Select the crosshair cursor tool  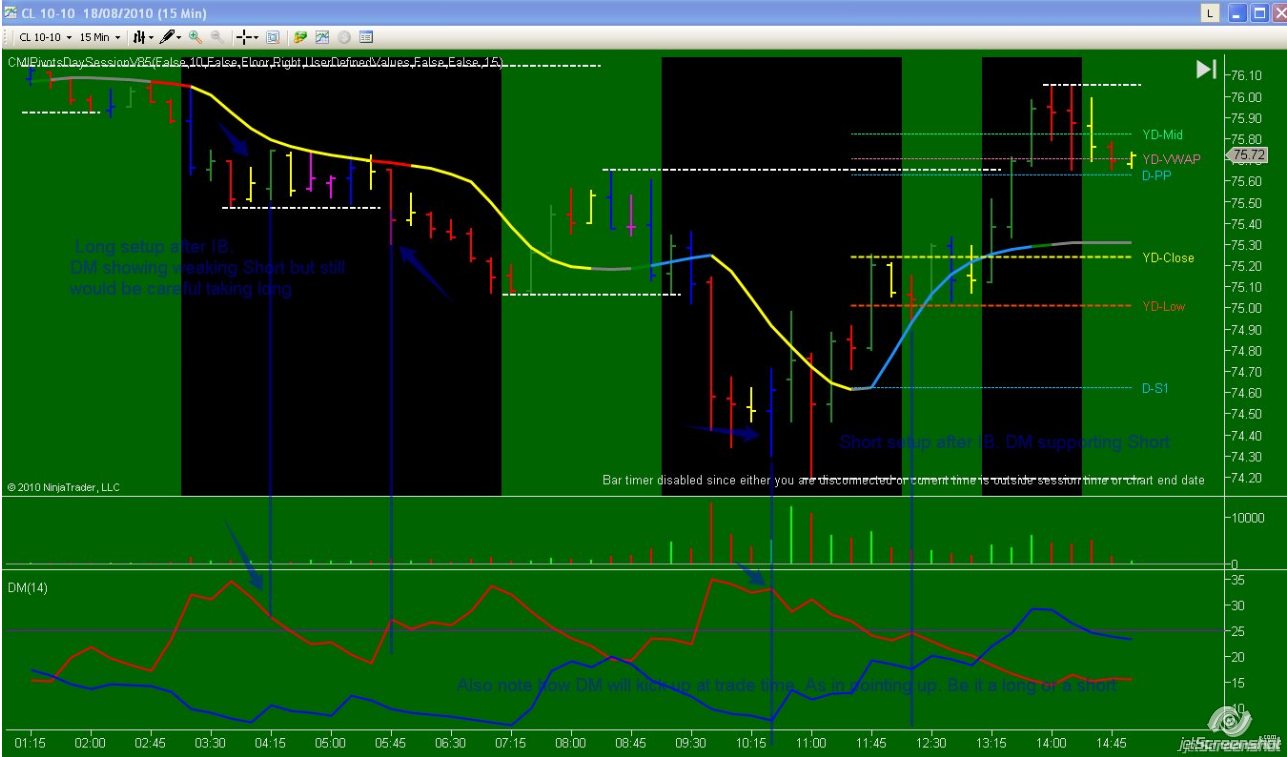244,37
